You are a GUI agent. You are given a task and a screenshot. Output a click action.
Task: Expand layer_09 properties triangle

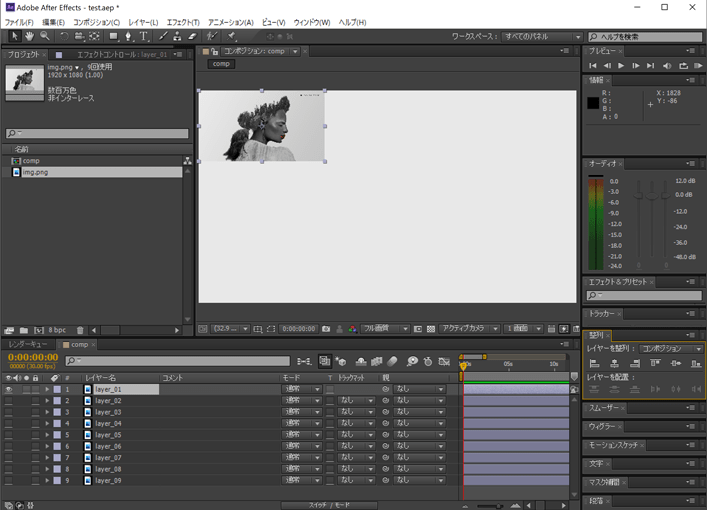pos(47,480)
